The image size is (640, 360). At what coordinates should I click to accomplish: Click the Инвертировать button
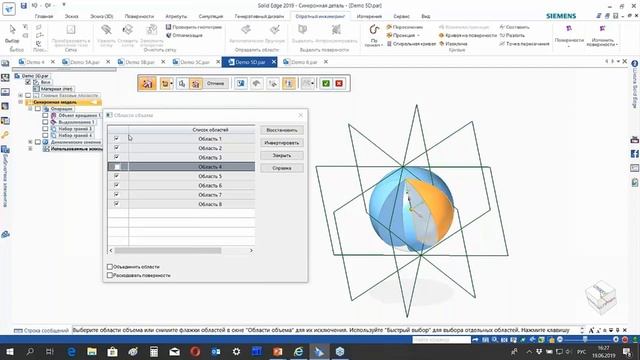(282, 143)
